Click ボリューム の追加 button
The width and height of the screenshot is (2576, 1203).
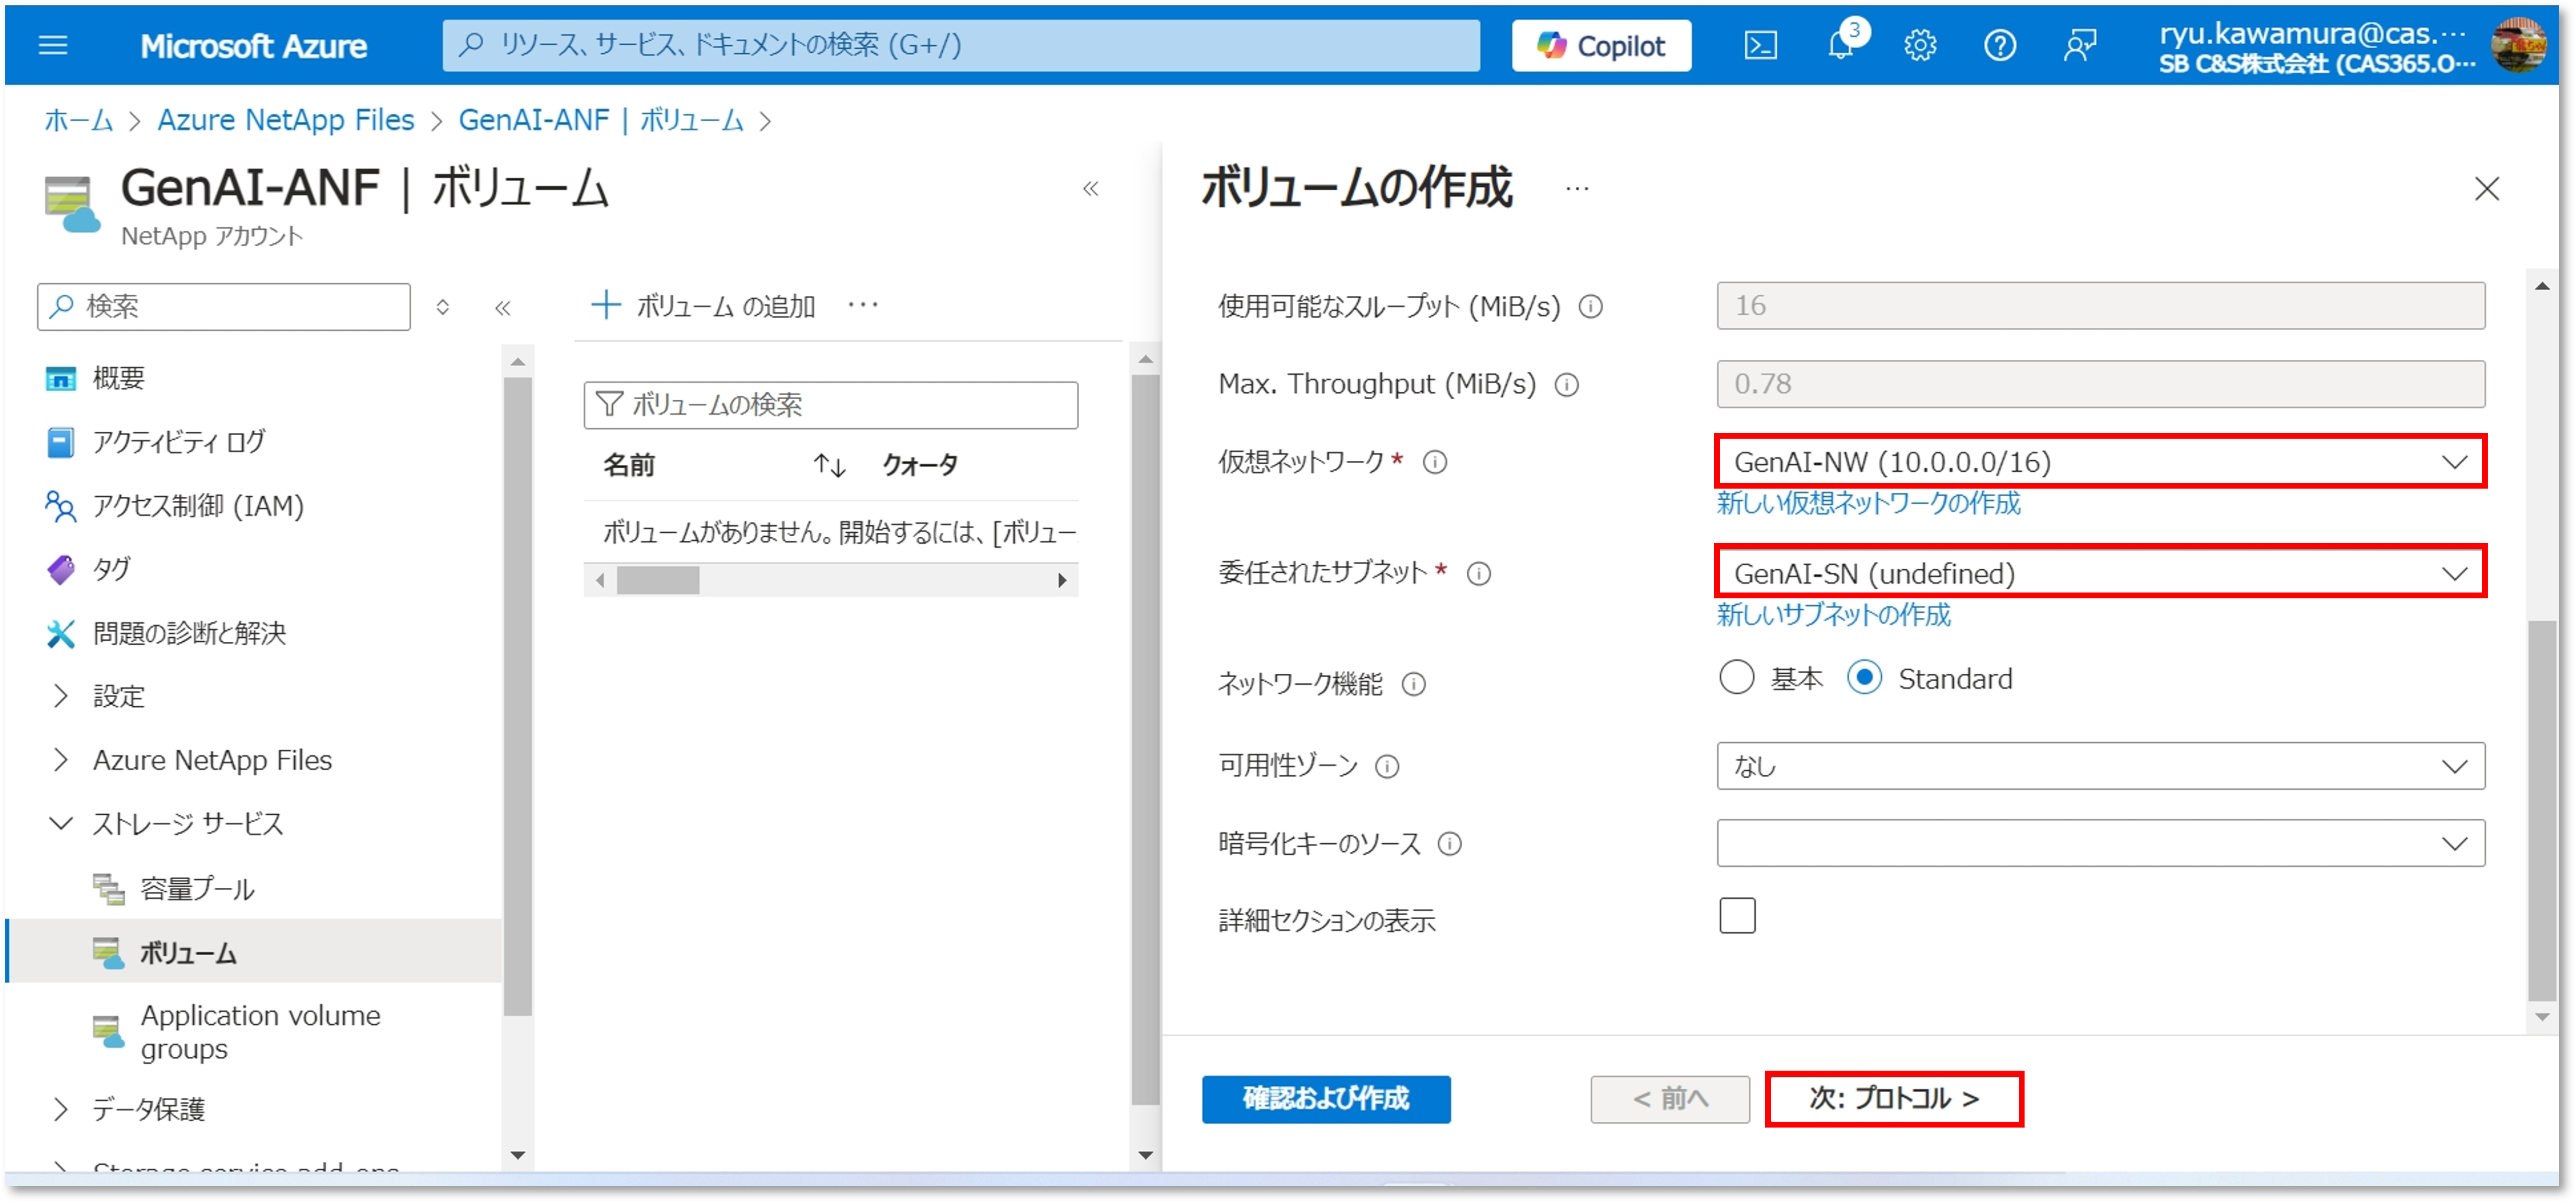point(704,305)
